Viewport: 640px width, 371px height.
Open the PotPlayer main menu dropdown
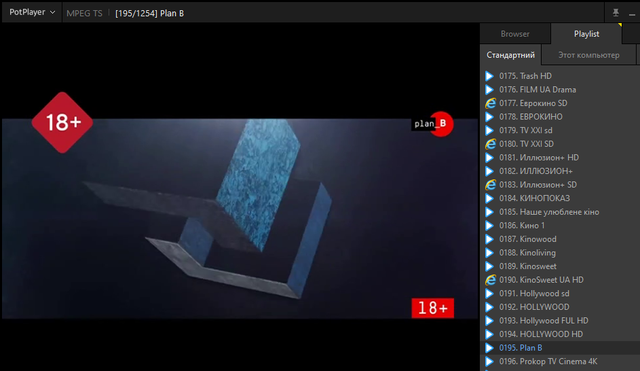pos(32,12)
